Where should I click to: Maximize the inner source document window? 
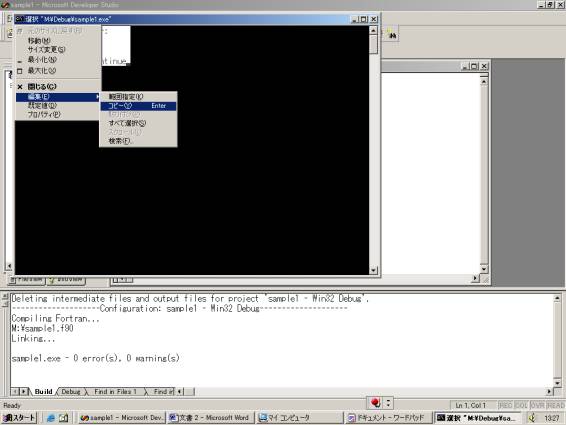[x=474, y=66]
